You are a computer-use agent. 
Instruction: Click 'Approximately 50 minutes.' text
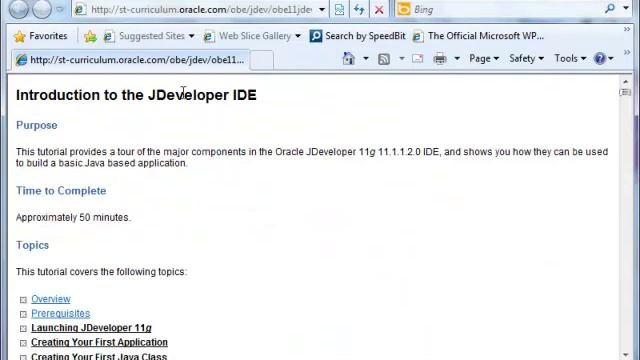73,218
